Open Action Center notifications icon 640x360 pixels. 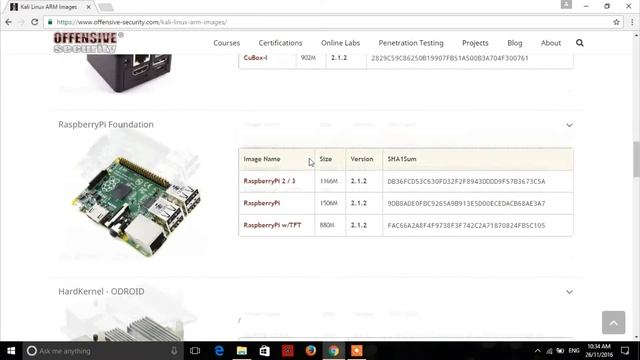pos(625,351)
